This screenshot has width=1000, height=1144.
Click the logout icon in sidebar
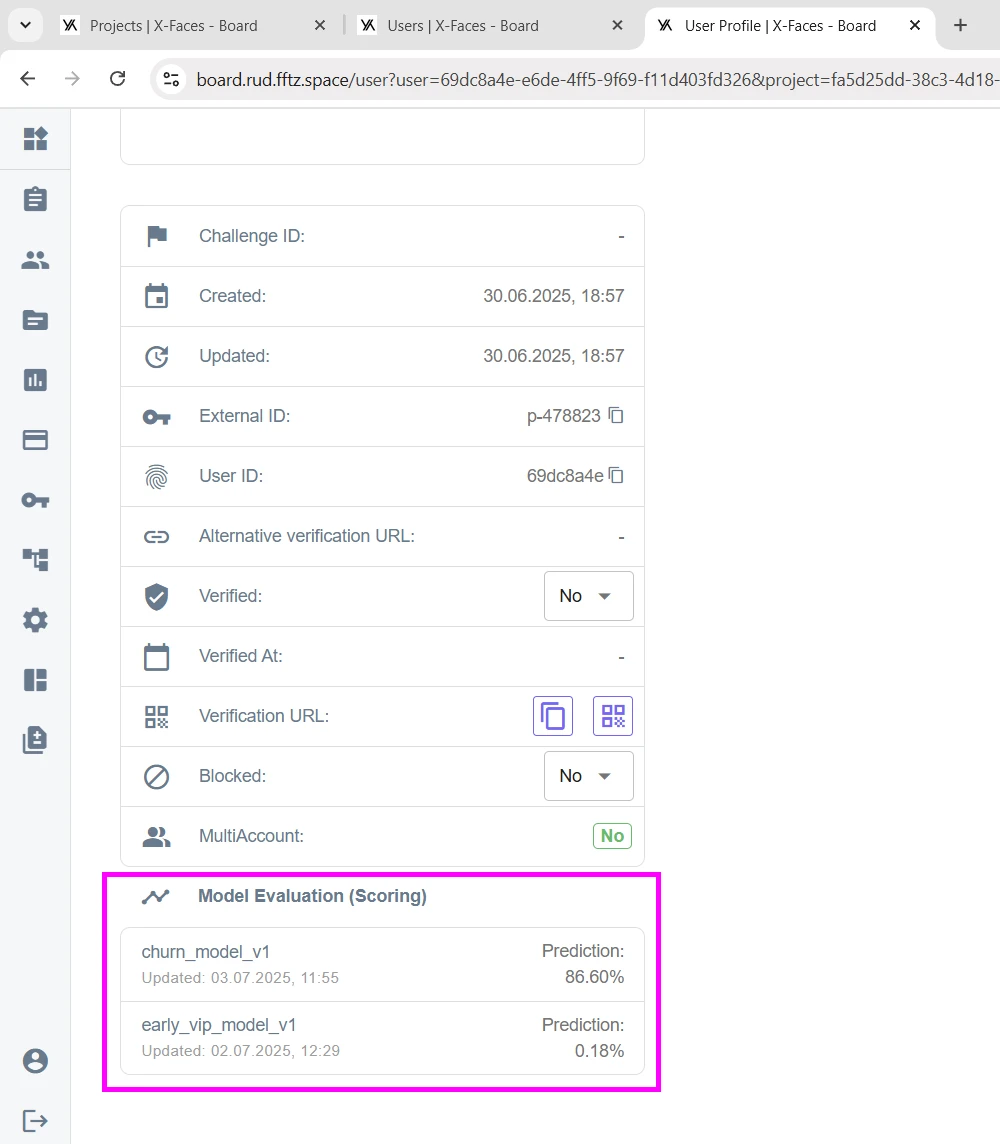click(x=35, y=1120)
